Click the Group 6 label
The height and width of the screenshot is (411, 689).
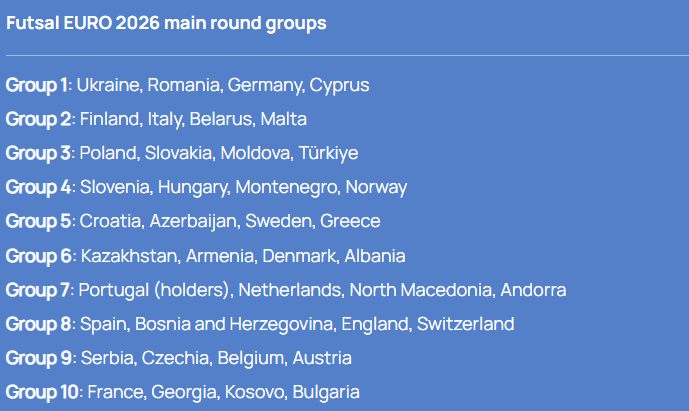click(x=39, y=256)
